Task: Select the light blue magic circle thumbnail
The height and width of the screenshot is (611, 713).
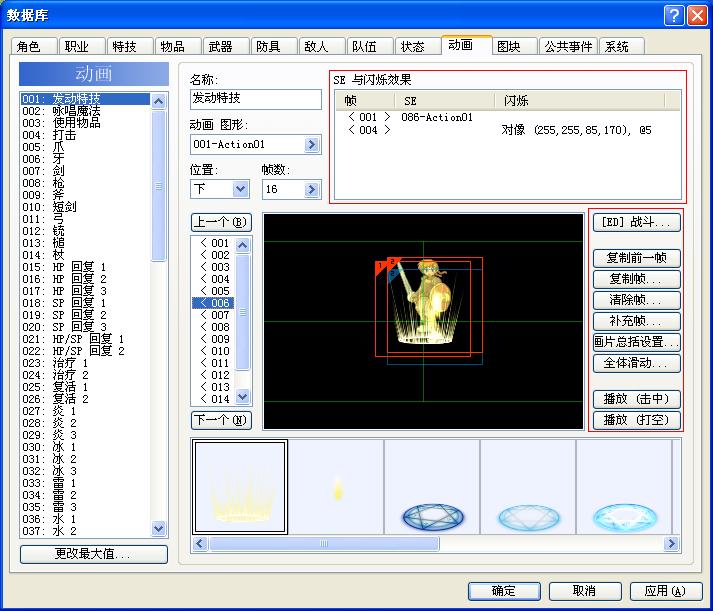Action: [528, 486]
